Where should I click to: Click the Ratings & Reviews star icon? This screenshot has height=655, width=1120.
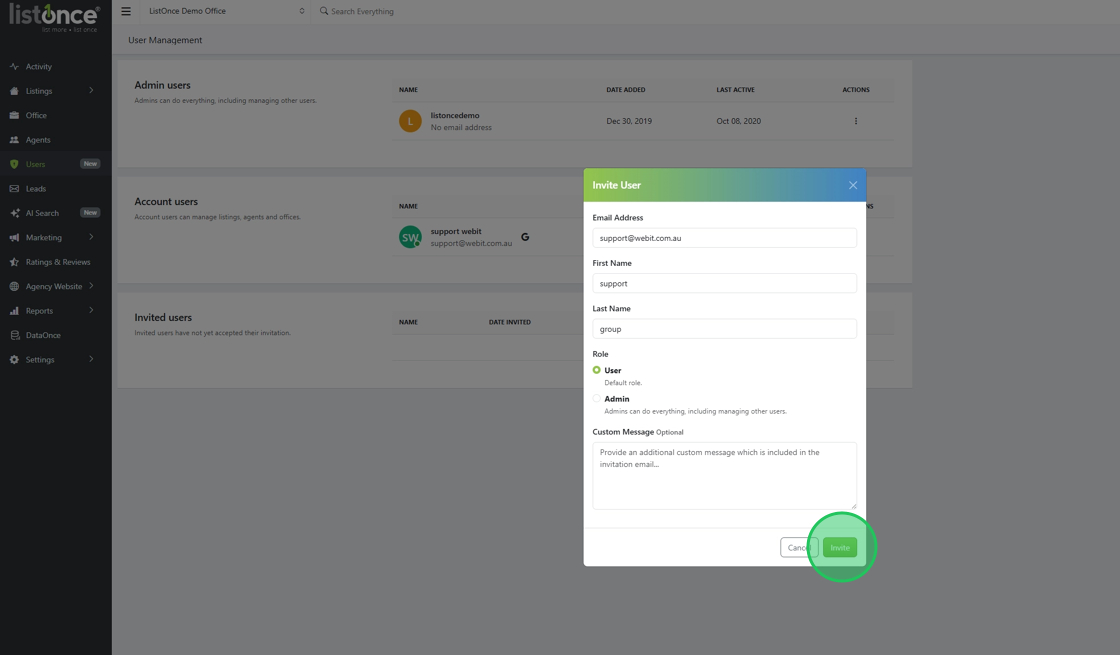14,262
